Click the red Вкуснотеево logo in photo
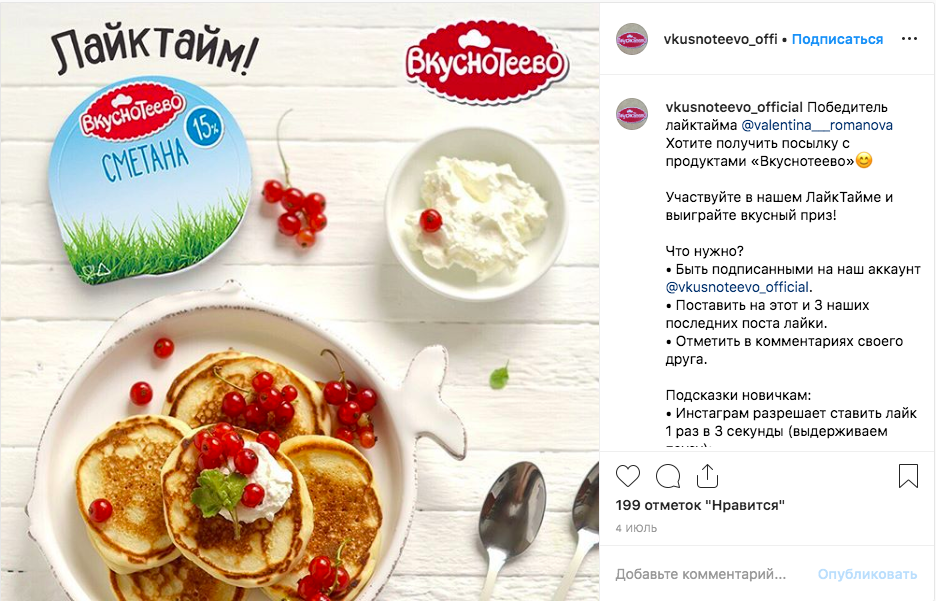Viewport: 936px width, 601px height. click(x=486, y=62)
